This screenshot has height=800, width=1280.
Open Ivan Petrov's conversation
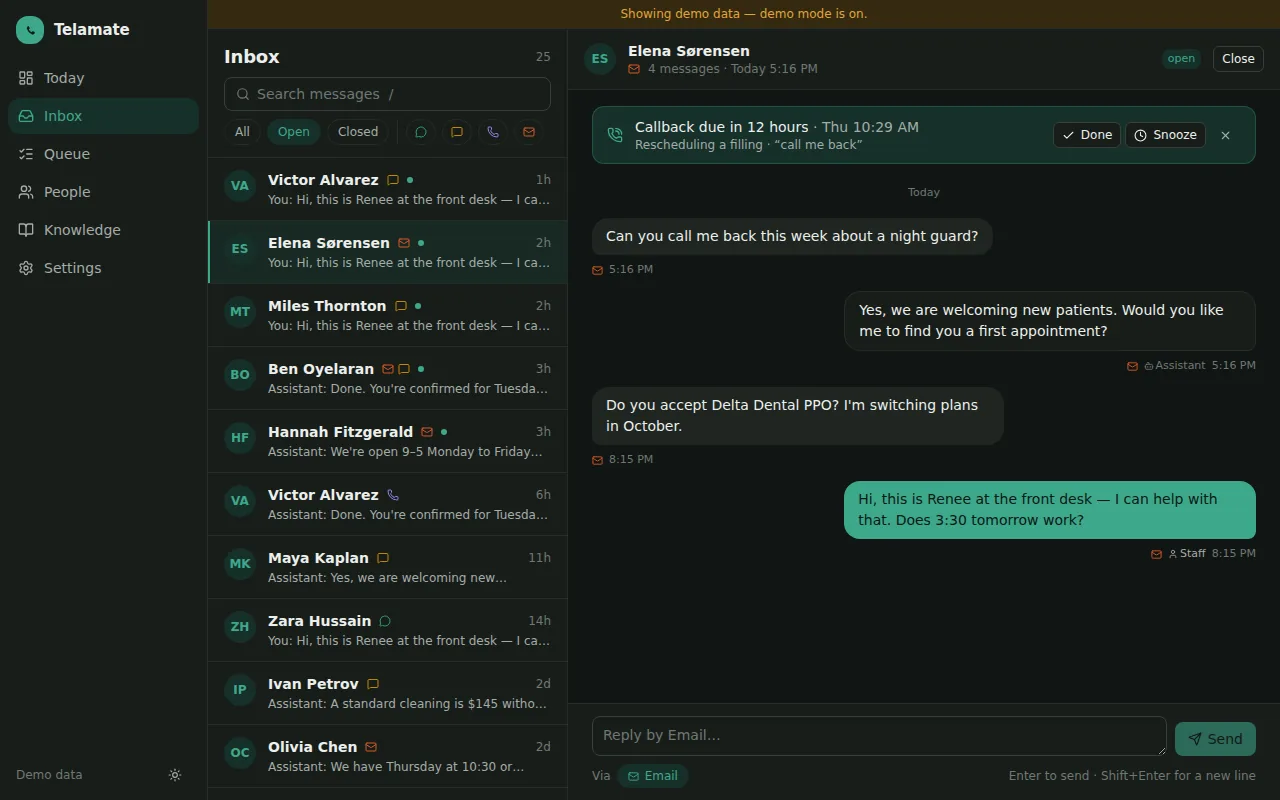click(x=387, y=693)
